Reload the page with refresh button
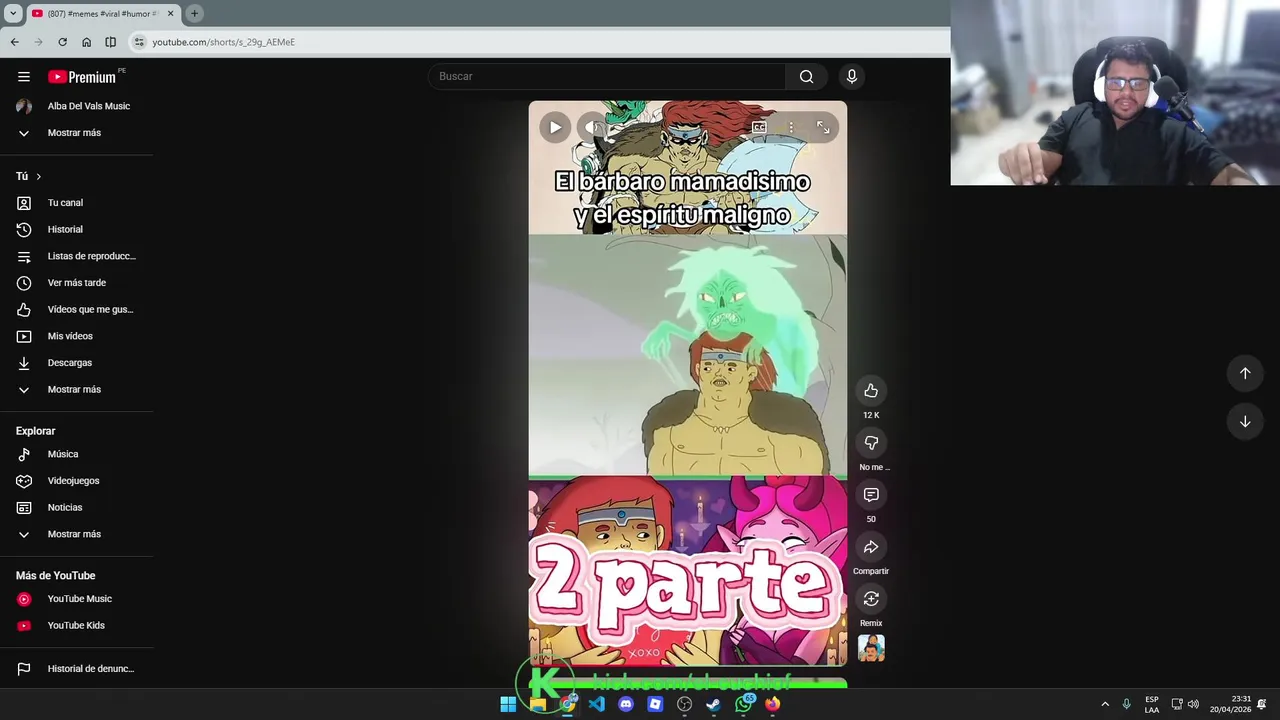The height and width of the screenshot is (720, 1280). point(62,42)
